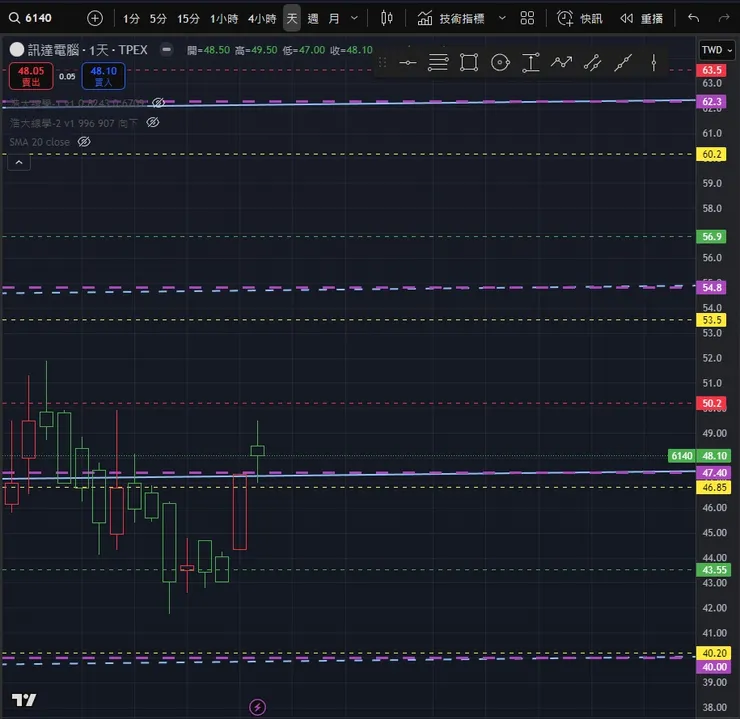Viewport: 740px width, 719px height.
Task: Expand the timeframe dropdown arrow
Action: click(x=354, y=18)
